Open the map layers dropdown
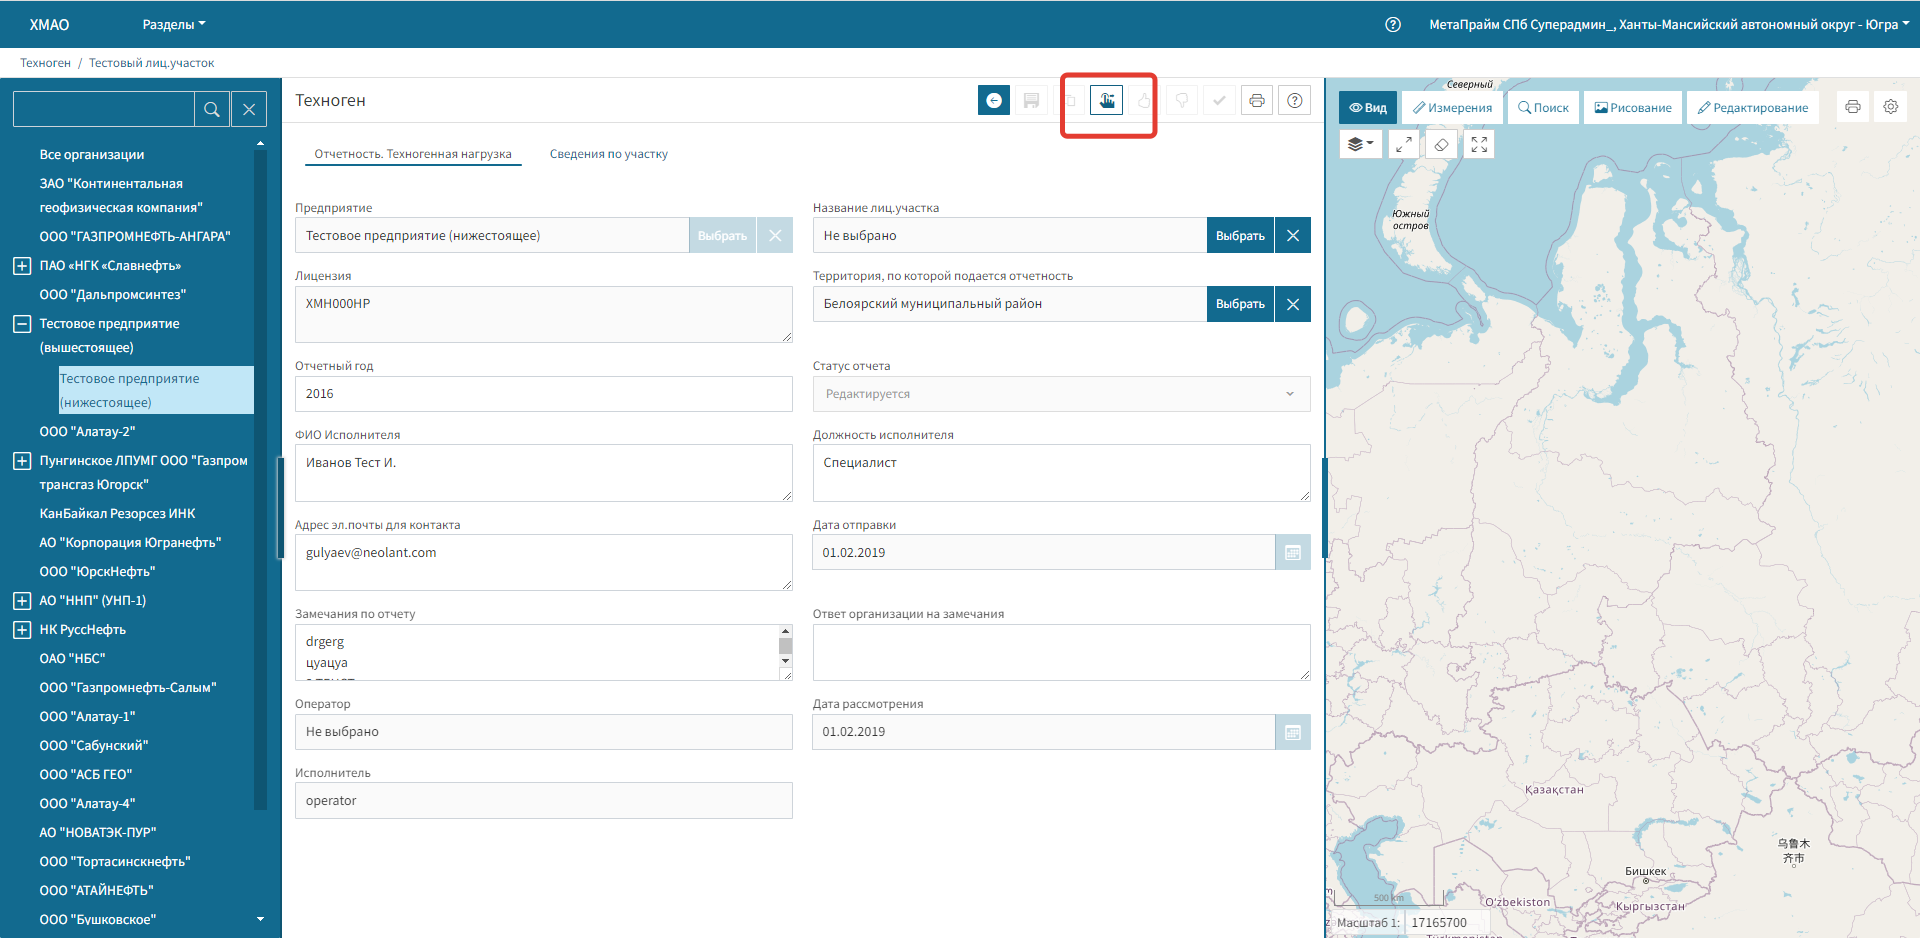The width and height of the screenshot is (1920, 938). 1360,144
